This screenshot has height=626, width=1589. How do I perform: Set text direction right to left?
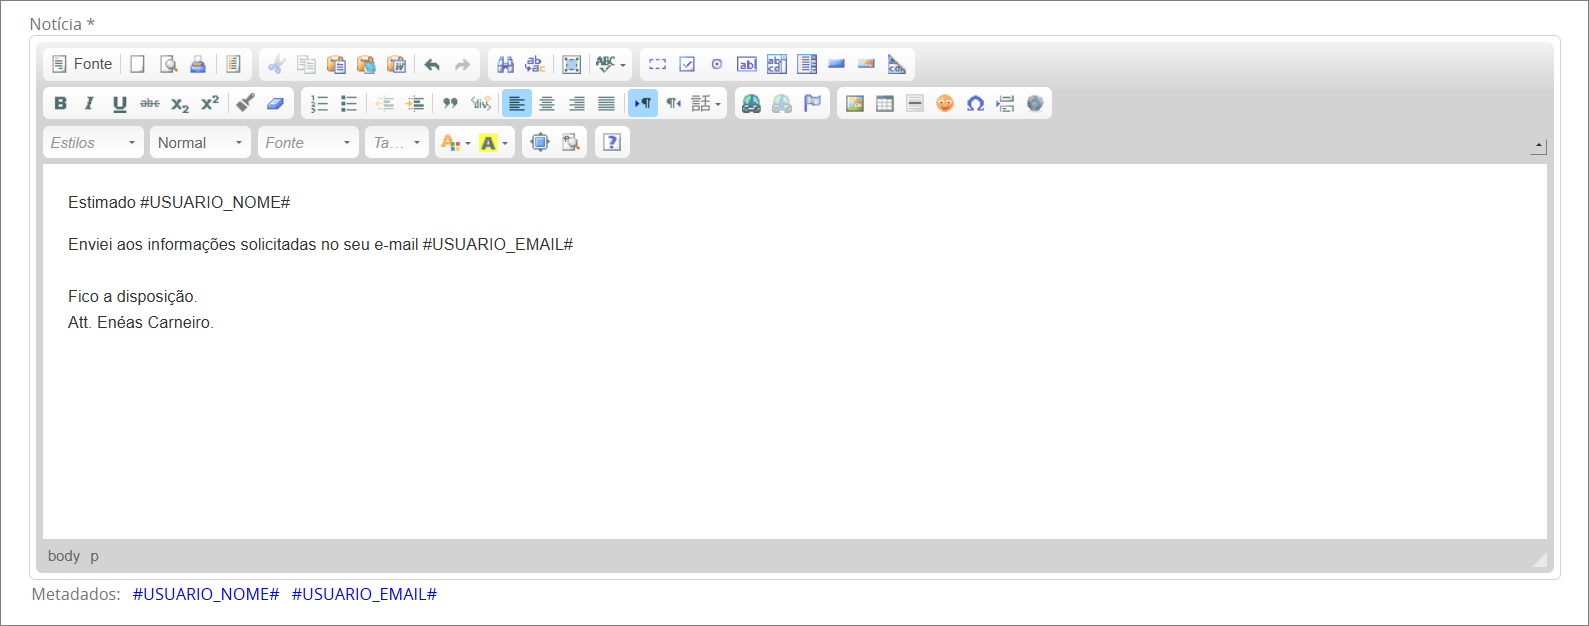click(673, 103)
